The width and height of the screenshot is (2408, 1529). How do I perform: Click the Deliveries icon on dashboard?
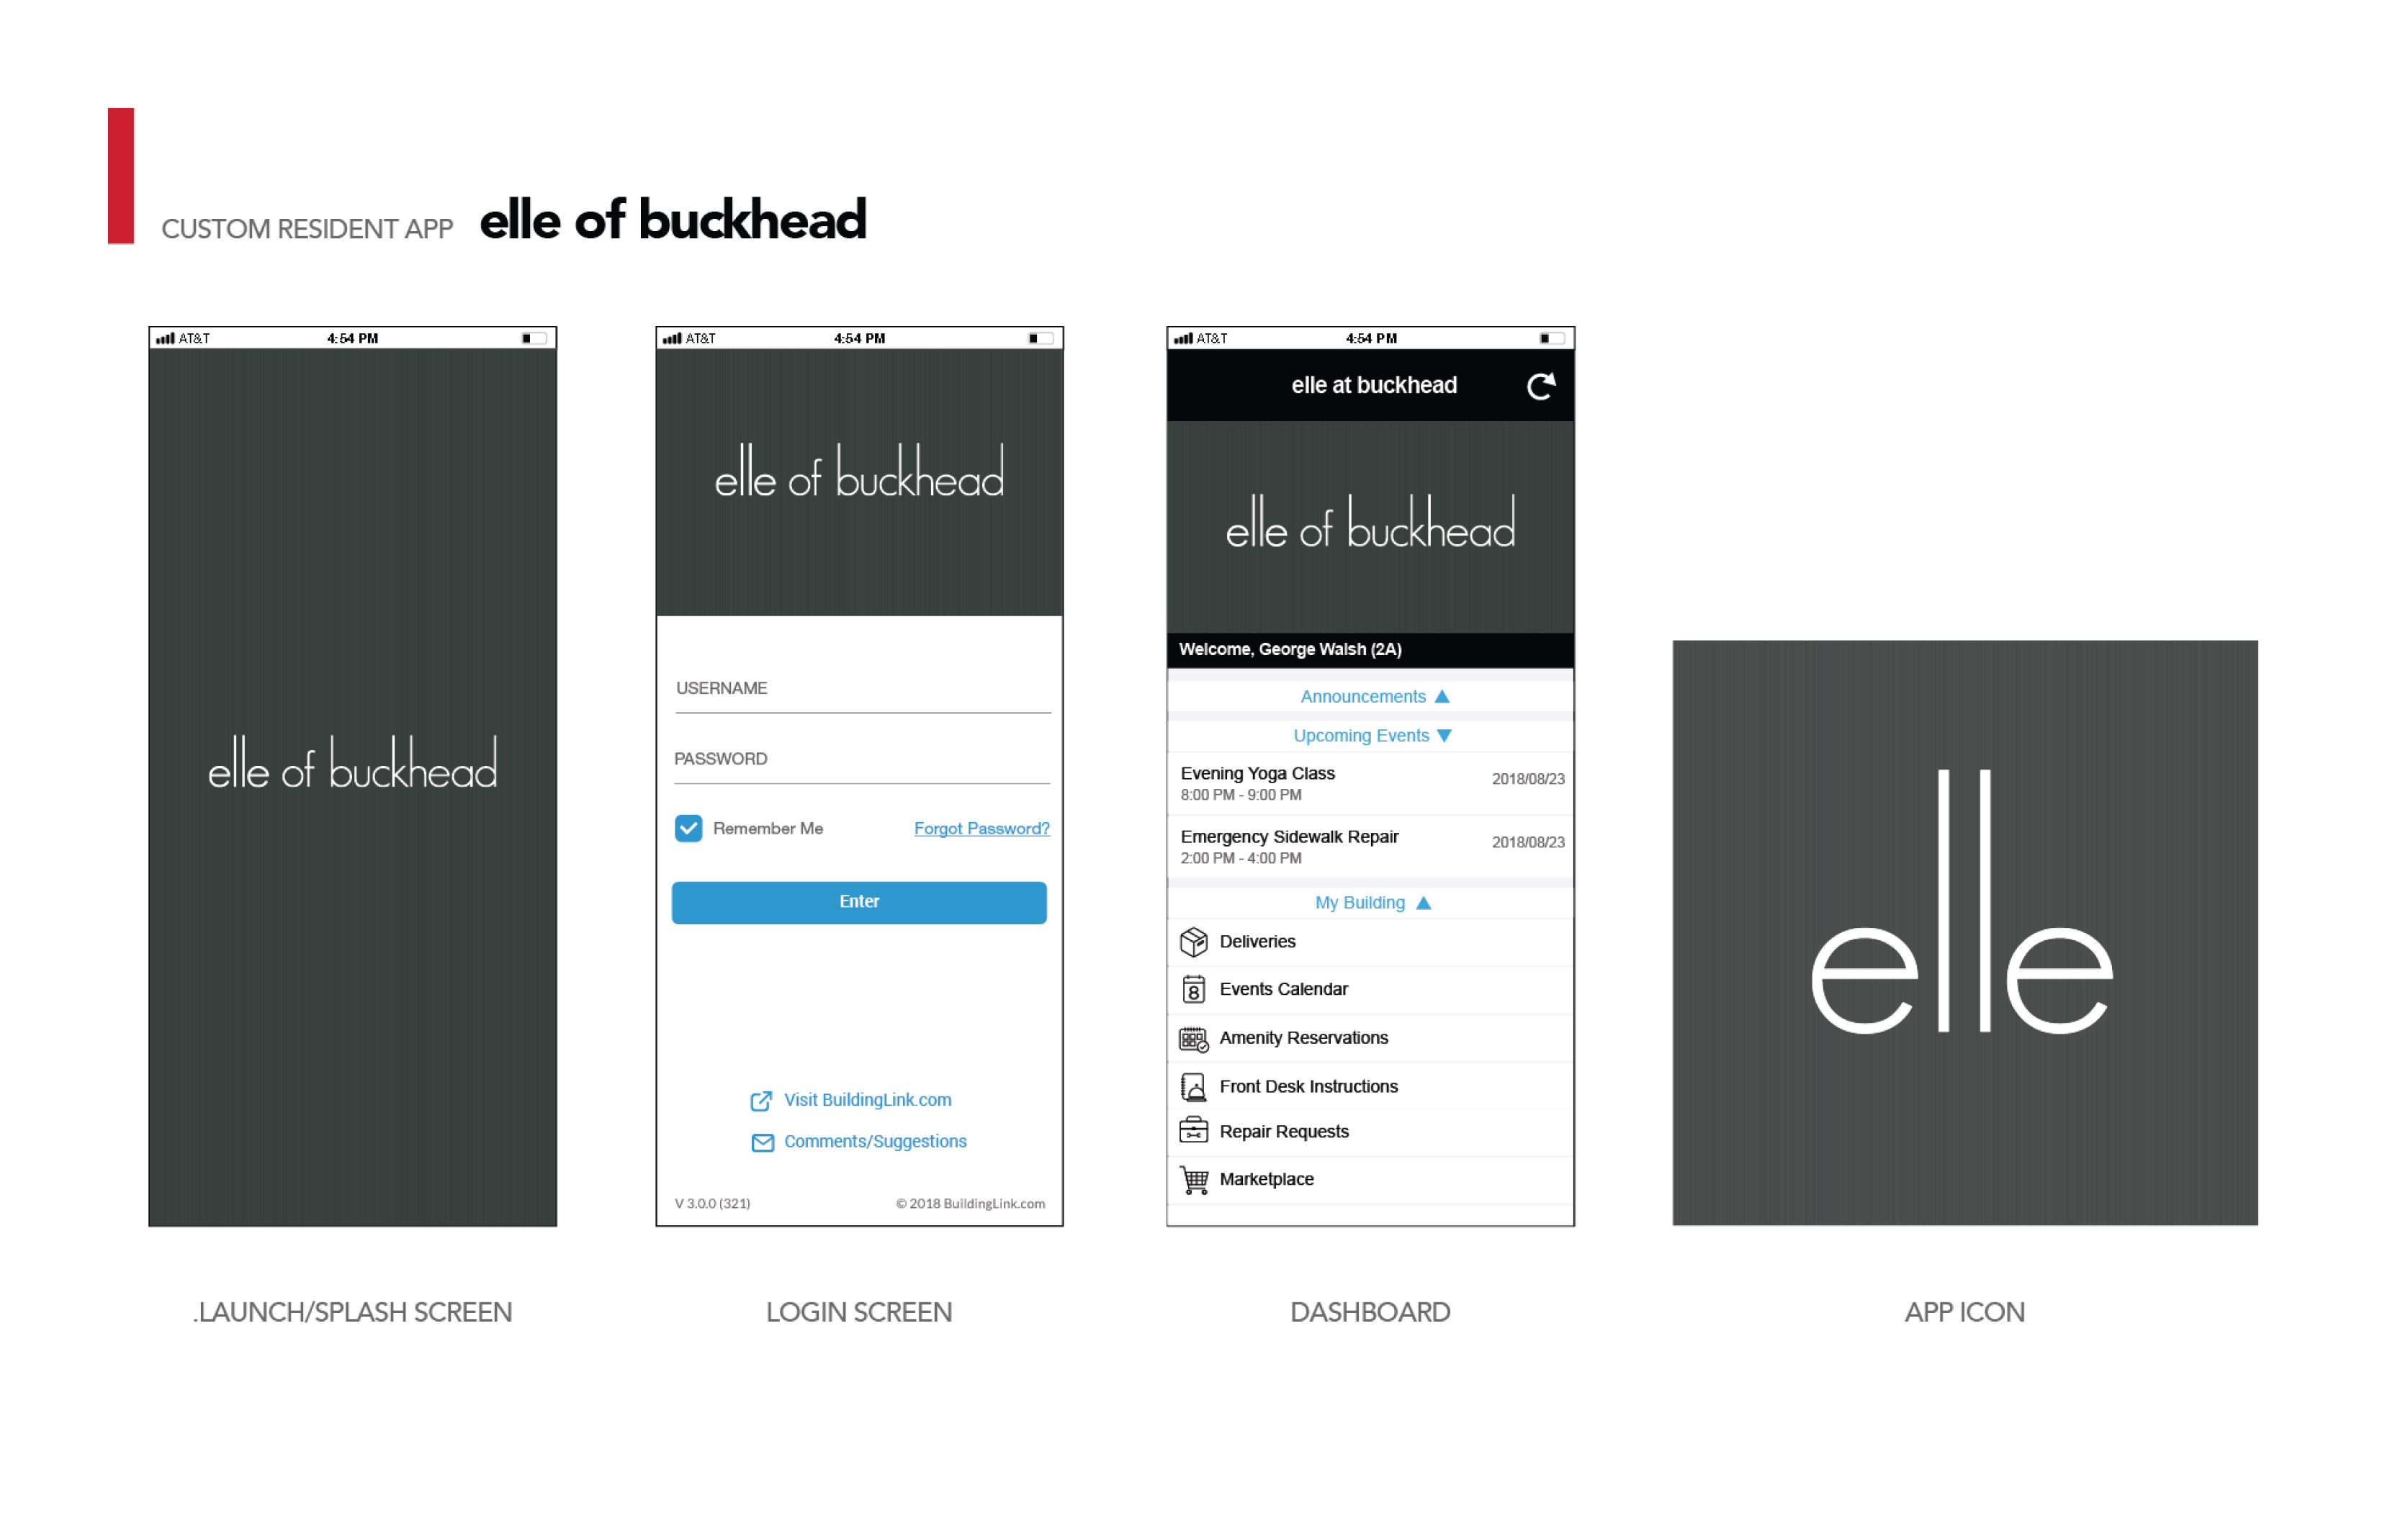[x=1193, y=943]
